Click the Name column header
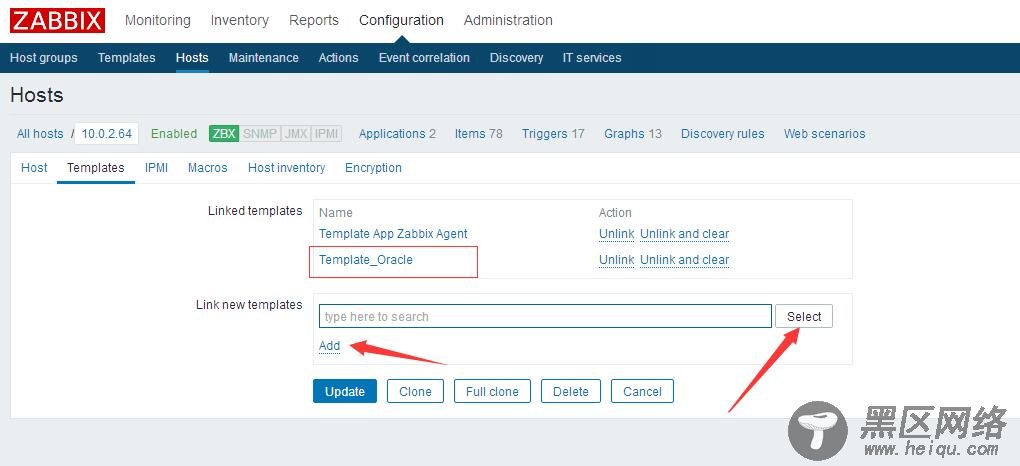The width and height of the screenshot is (1020, 466). point(336,213)
